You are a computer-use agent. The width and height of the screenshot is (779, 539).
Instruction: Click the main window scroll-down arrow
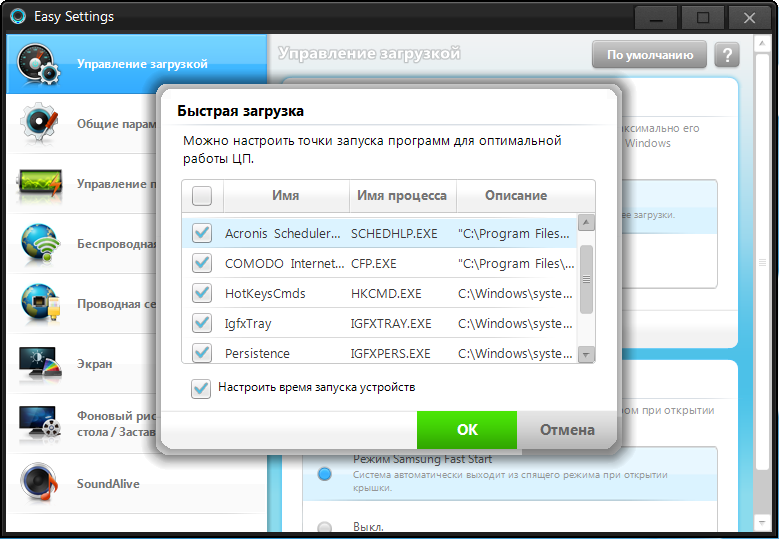click(x=762, y=522)
